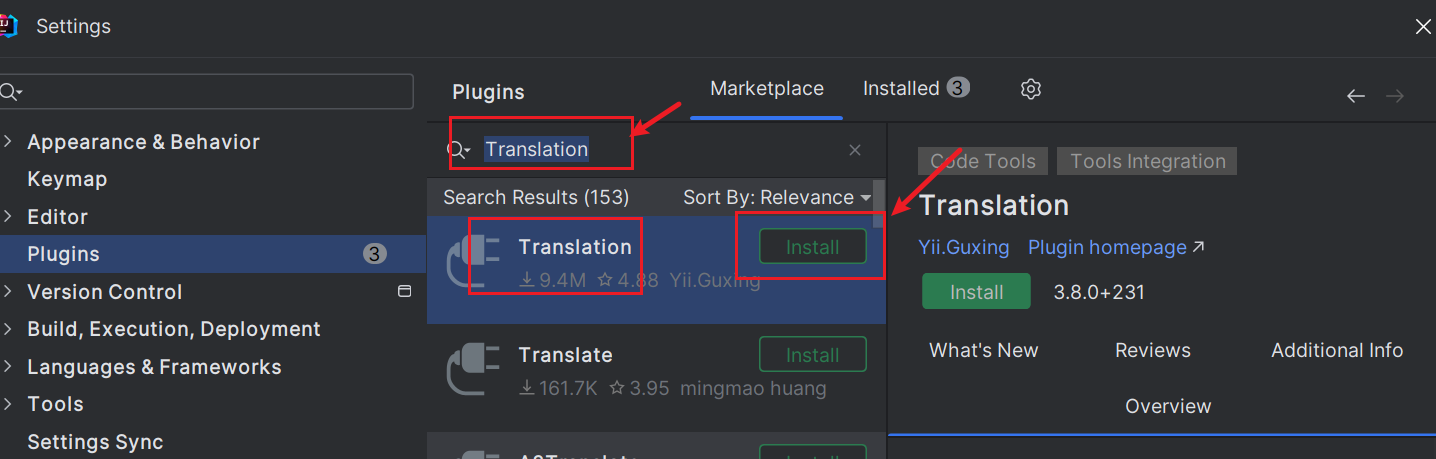Viewport: 1436px width, 459px height.
Task: Click the 4.88 star rating
Action: (x=628, y=281)
